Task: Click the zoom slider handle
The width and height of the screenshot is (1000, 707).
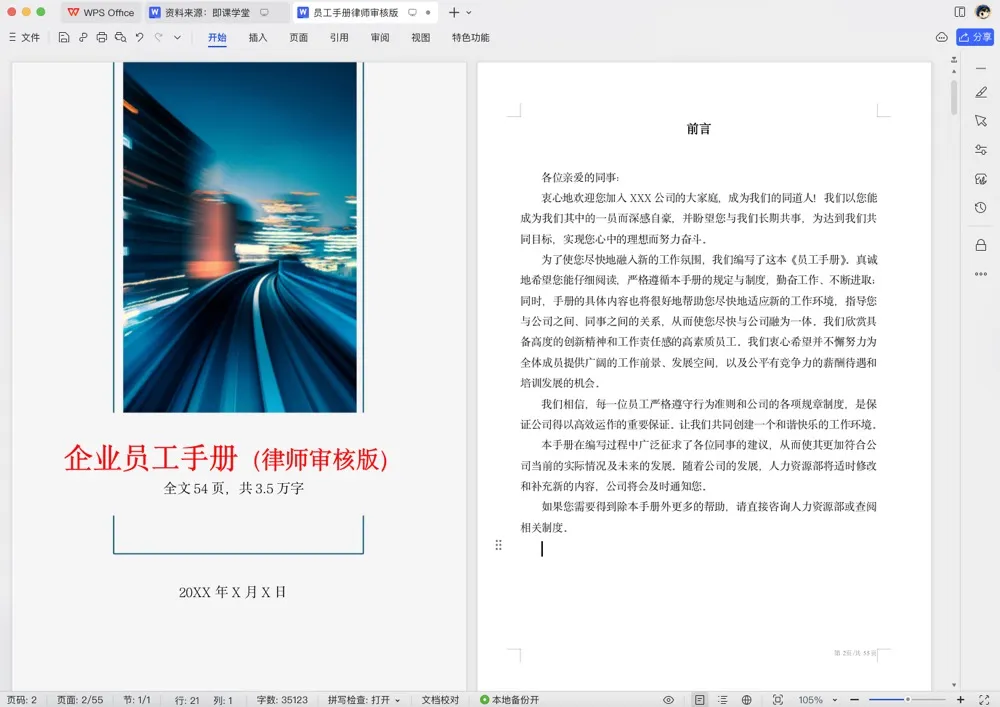Action: tap(908, 699)
